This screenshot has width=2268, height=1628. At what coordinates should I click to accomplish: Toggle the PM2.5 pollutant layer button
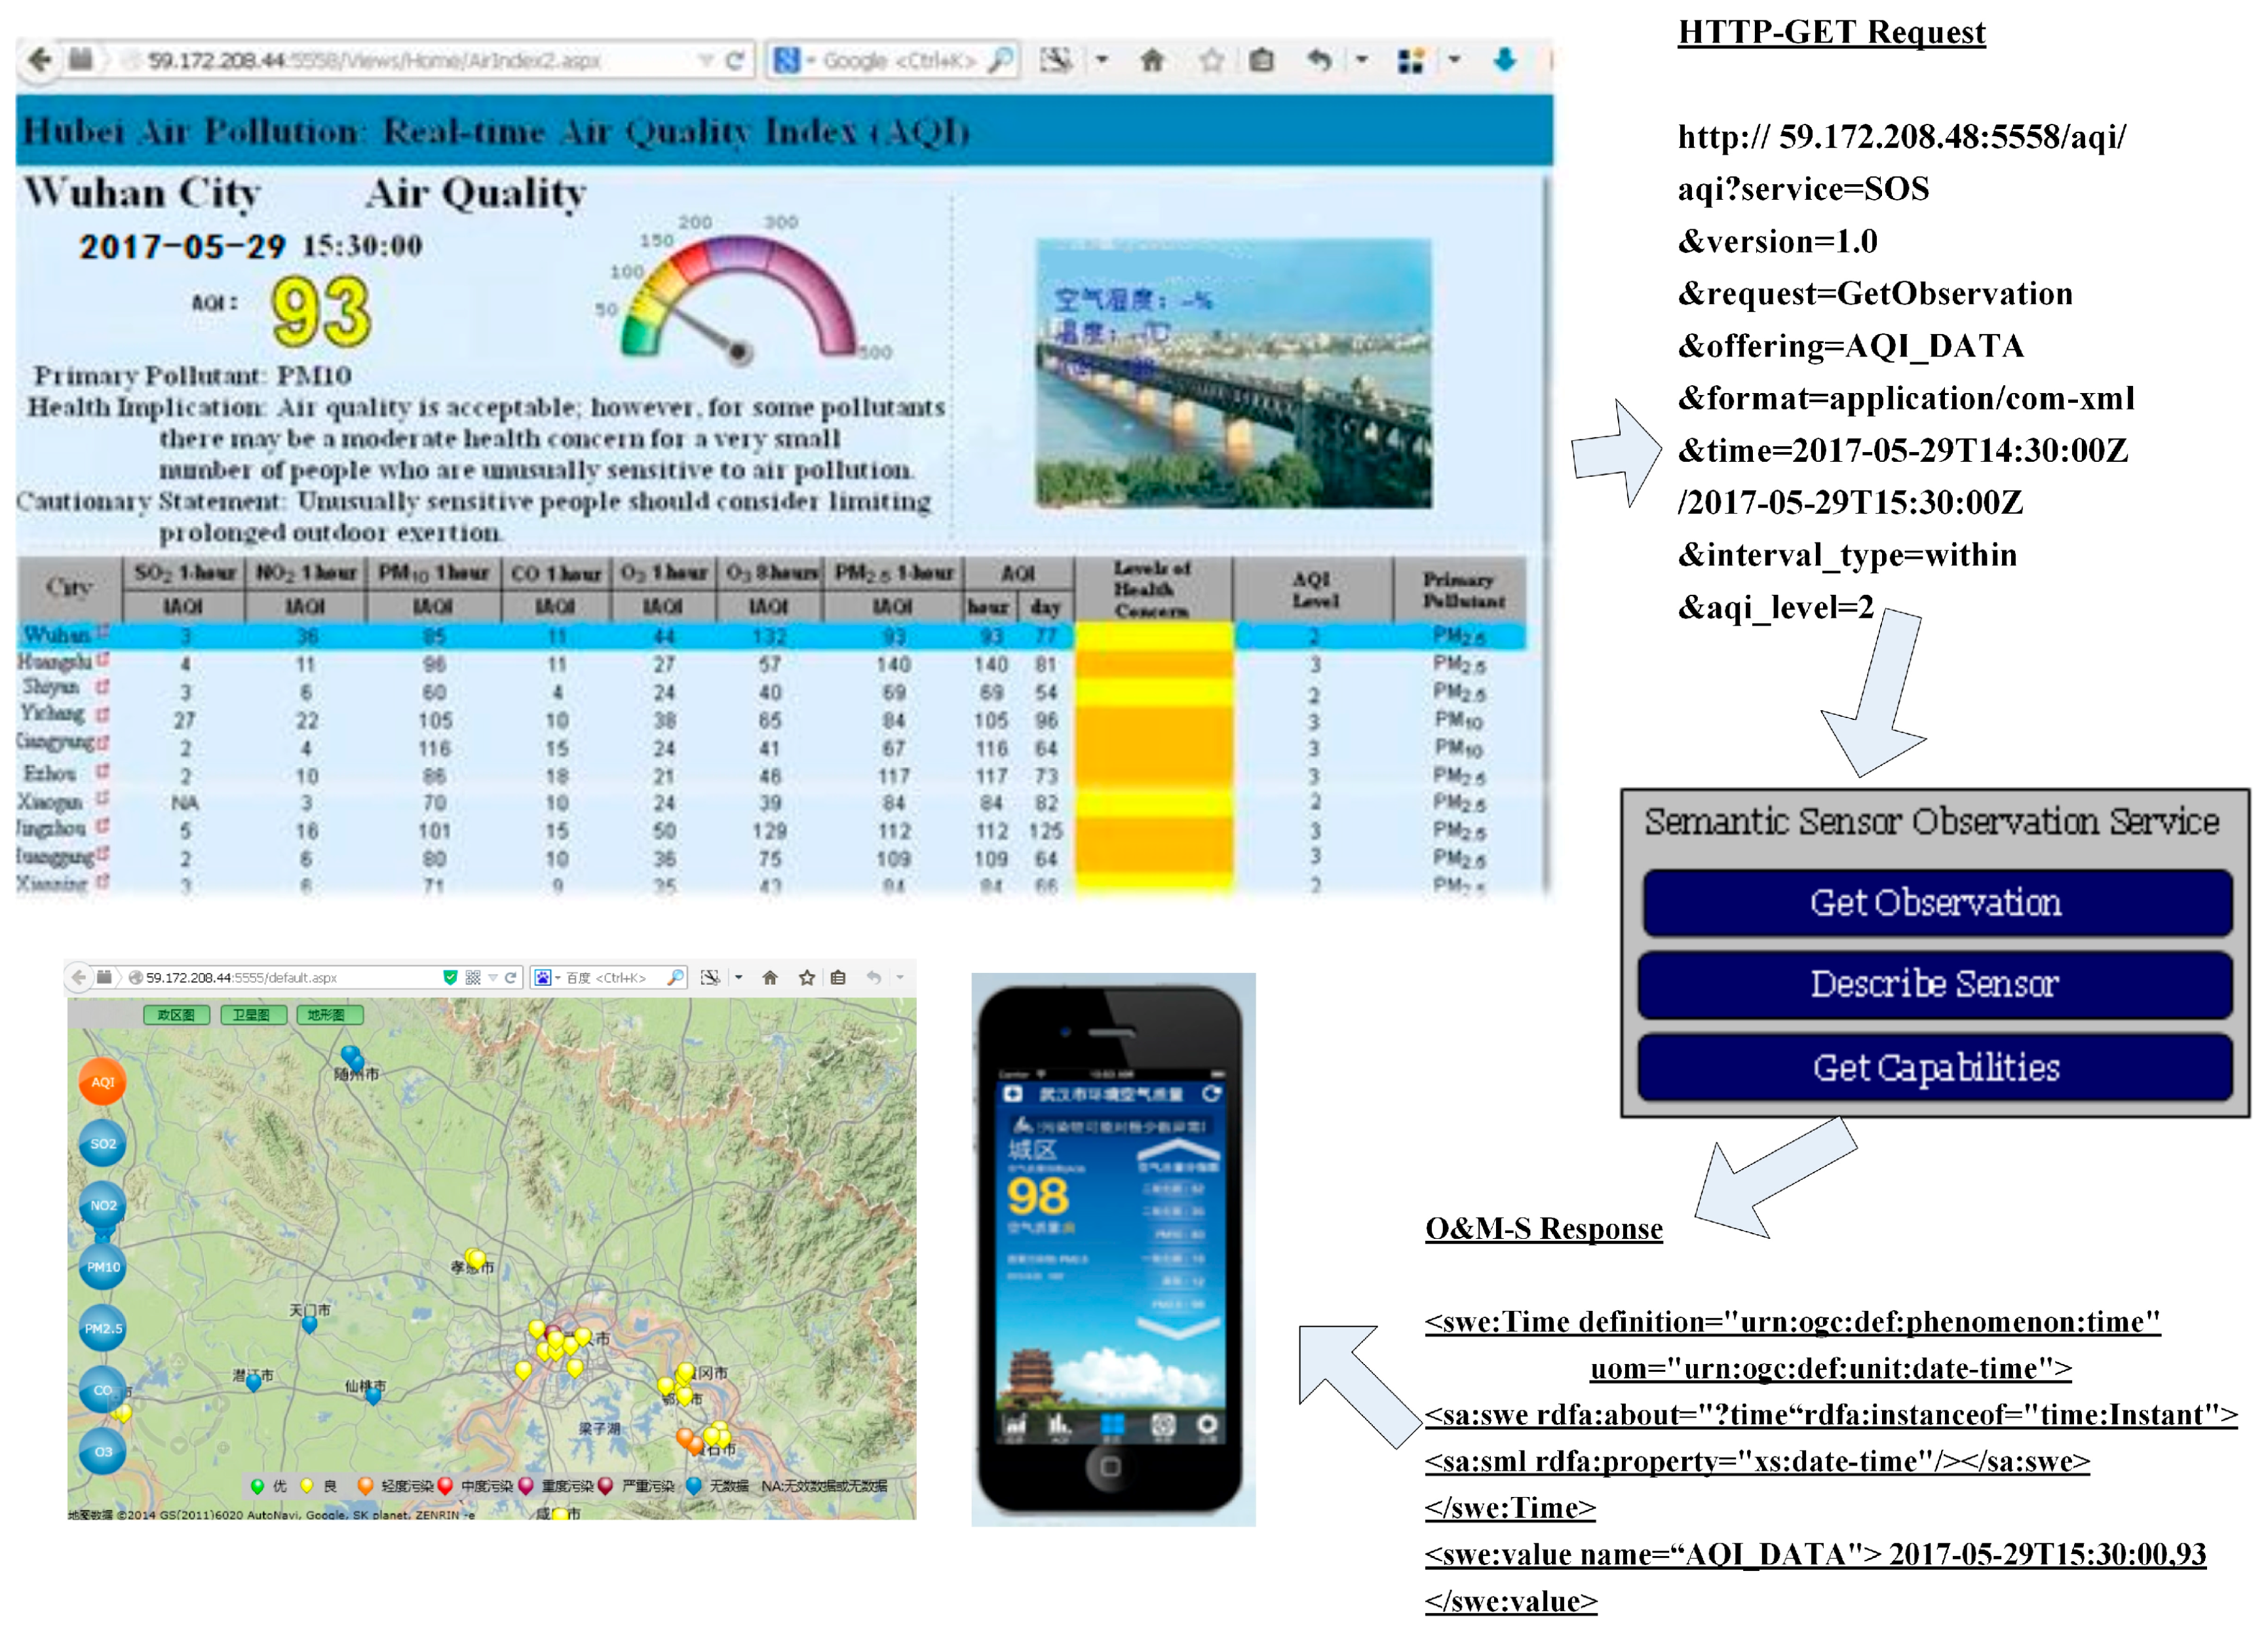coord(102,1328)
